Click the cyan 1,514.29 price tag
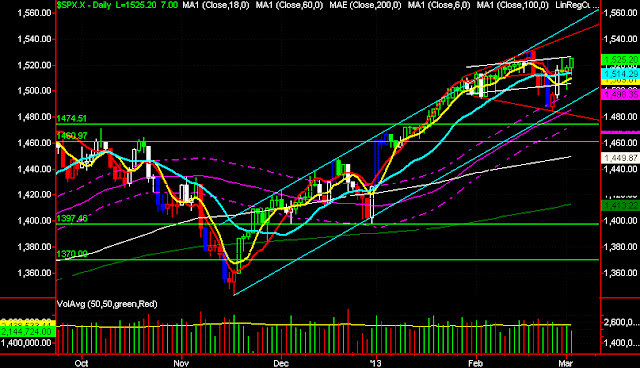The image size is (640, 368). coord(620,74)
